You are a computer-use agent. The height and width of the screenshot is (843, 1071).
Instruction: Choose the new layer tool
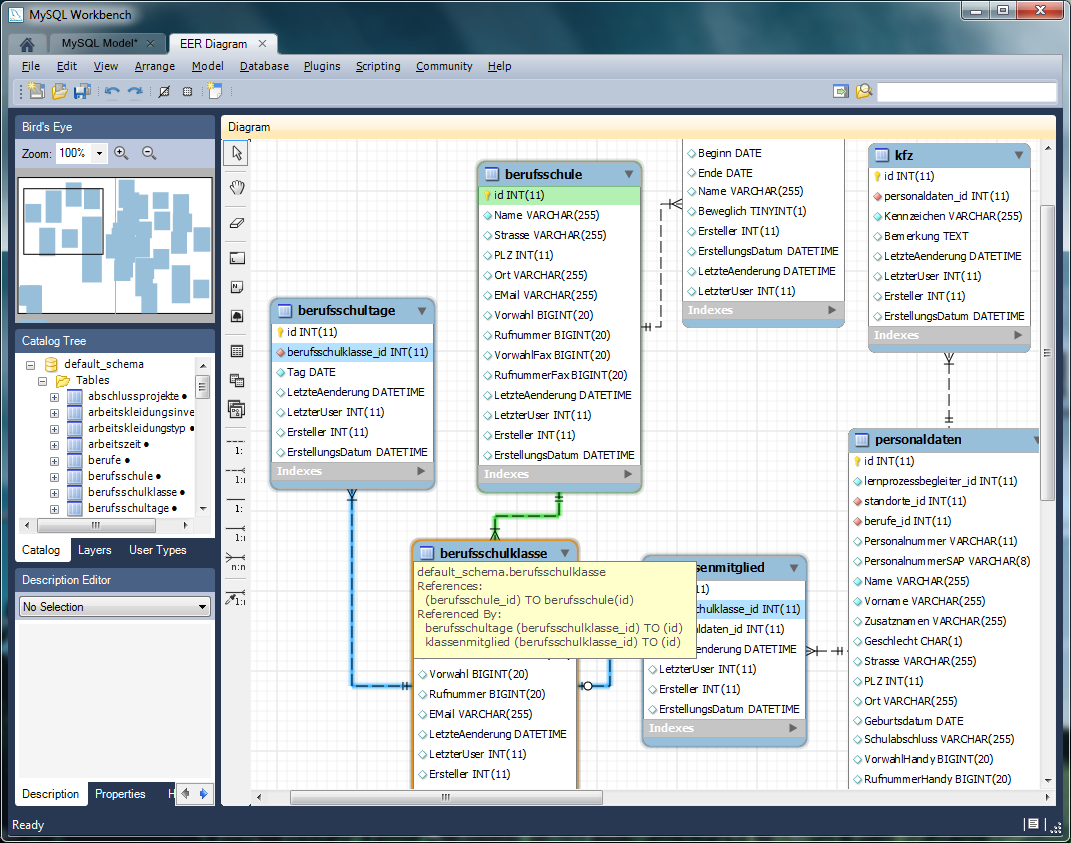[236, 258]
